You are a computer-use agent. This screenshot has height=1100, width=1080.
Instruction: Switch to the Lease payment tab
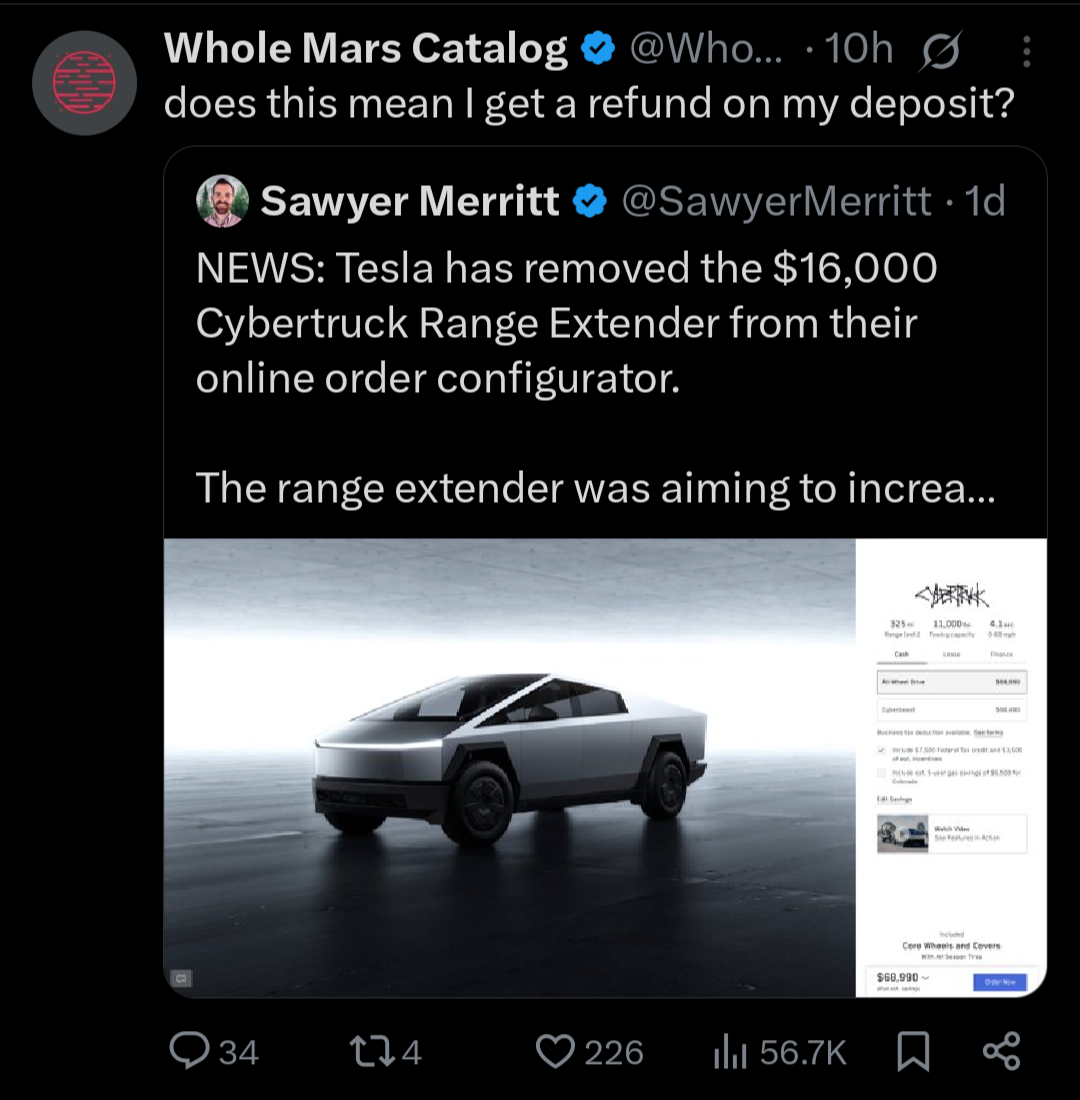952,654
